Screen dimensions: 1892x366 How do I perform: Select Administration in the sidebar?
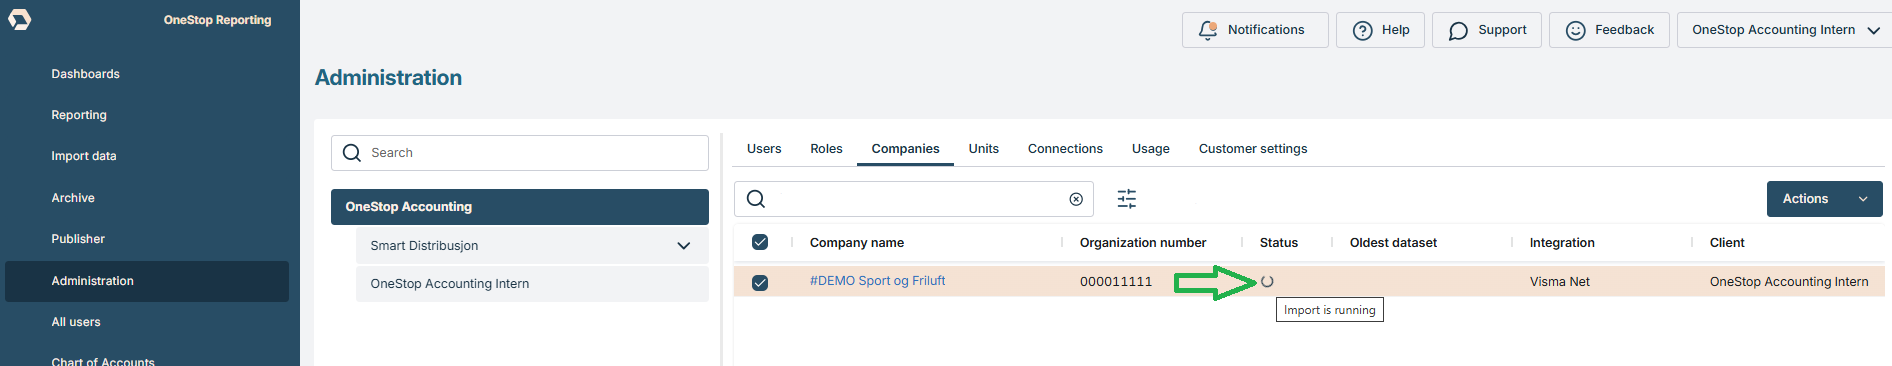(147, 281)
